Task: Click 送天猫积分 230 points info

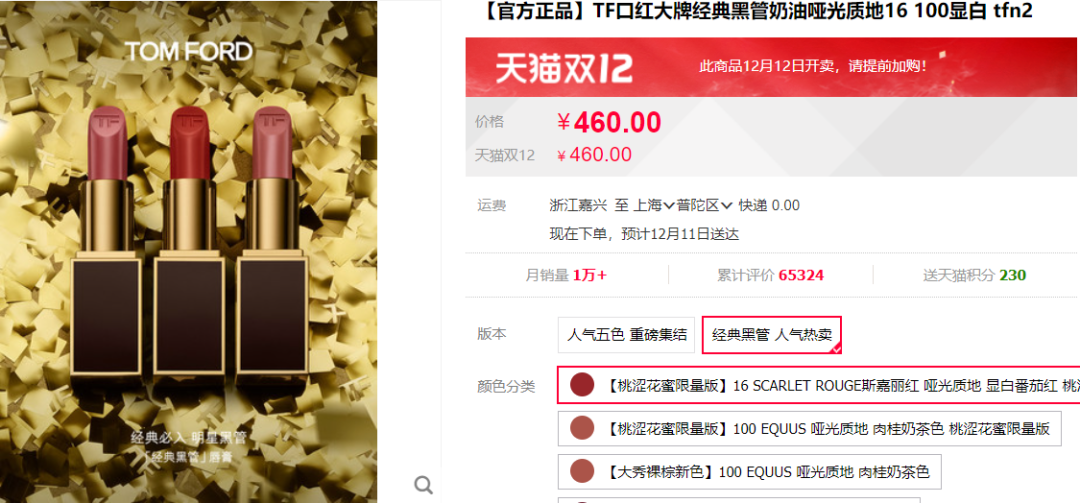Action: tap(974, 276)
